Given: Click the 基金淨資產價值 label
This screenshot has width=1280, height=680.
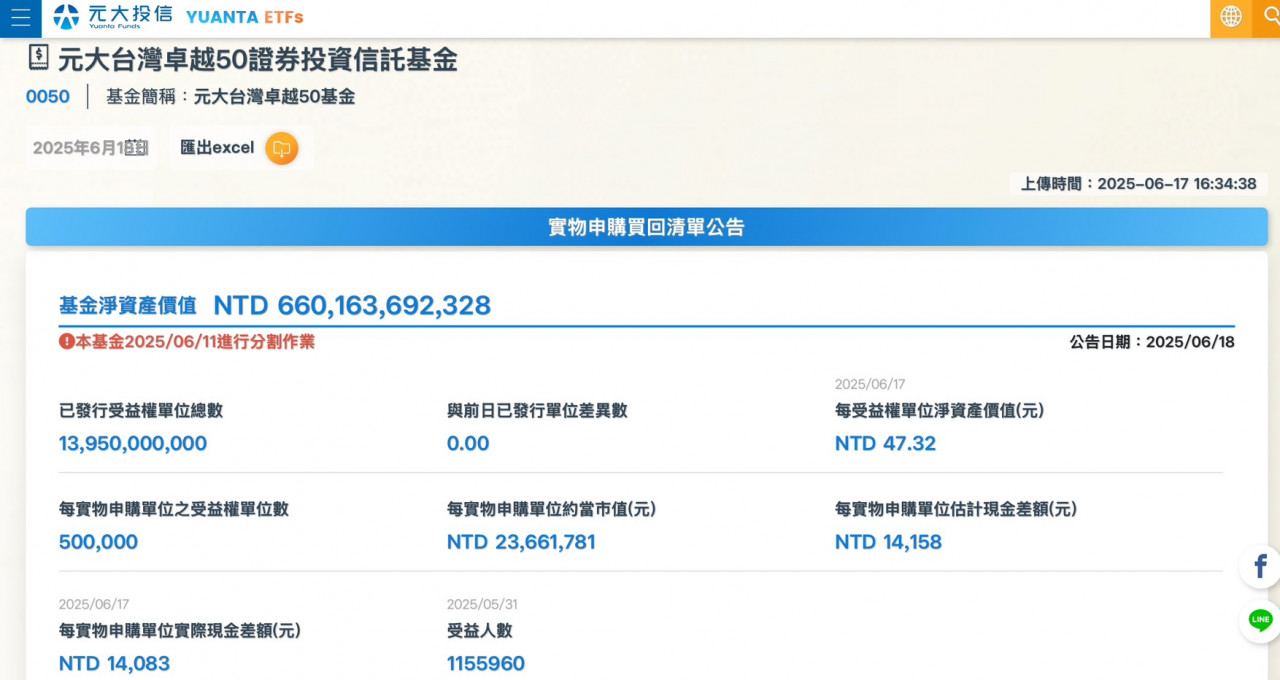Looking at the screenshot, I should [128, 306].
